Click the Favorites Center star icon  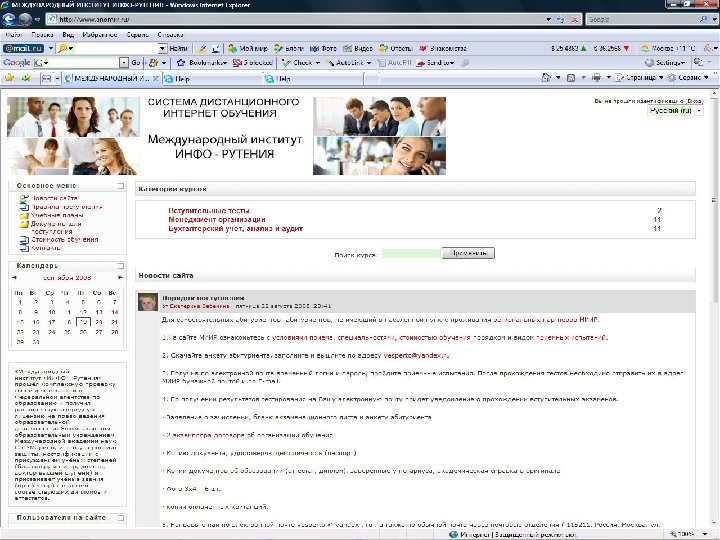click(9, 78)
